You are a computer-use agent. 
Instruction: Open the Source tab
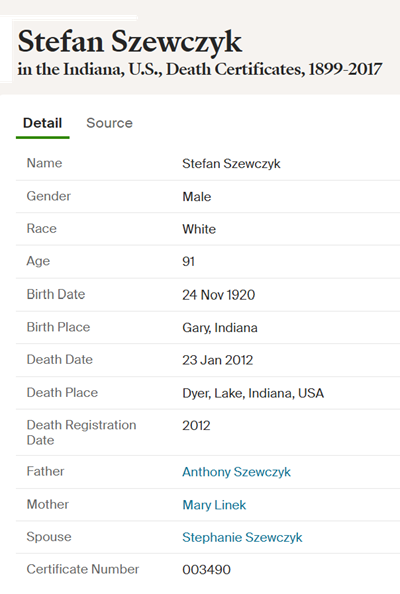[109, 123]
